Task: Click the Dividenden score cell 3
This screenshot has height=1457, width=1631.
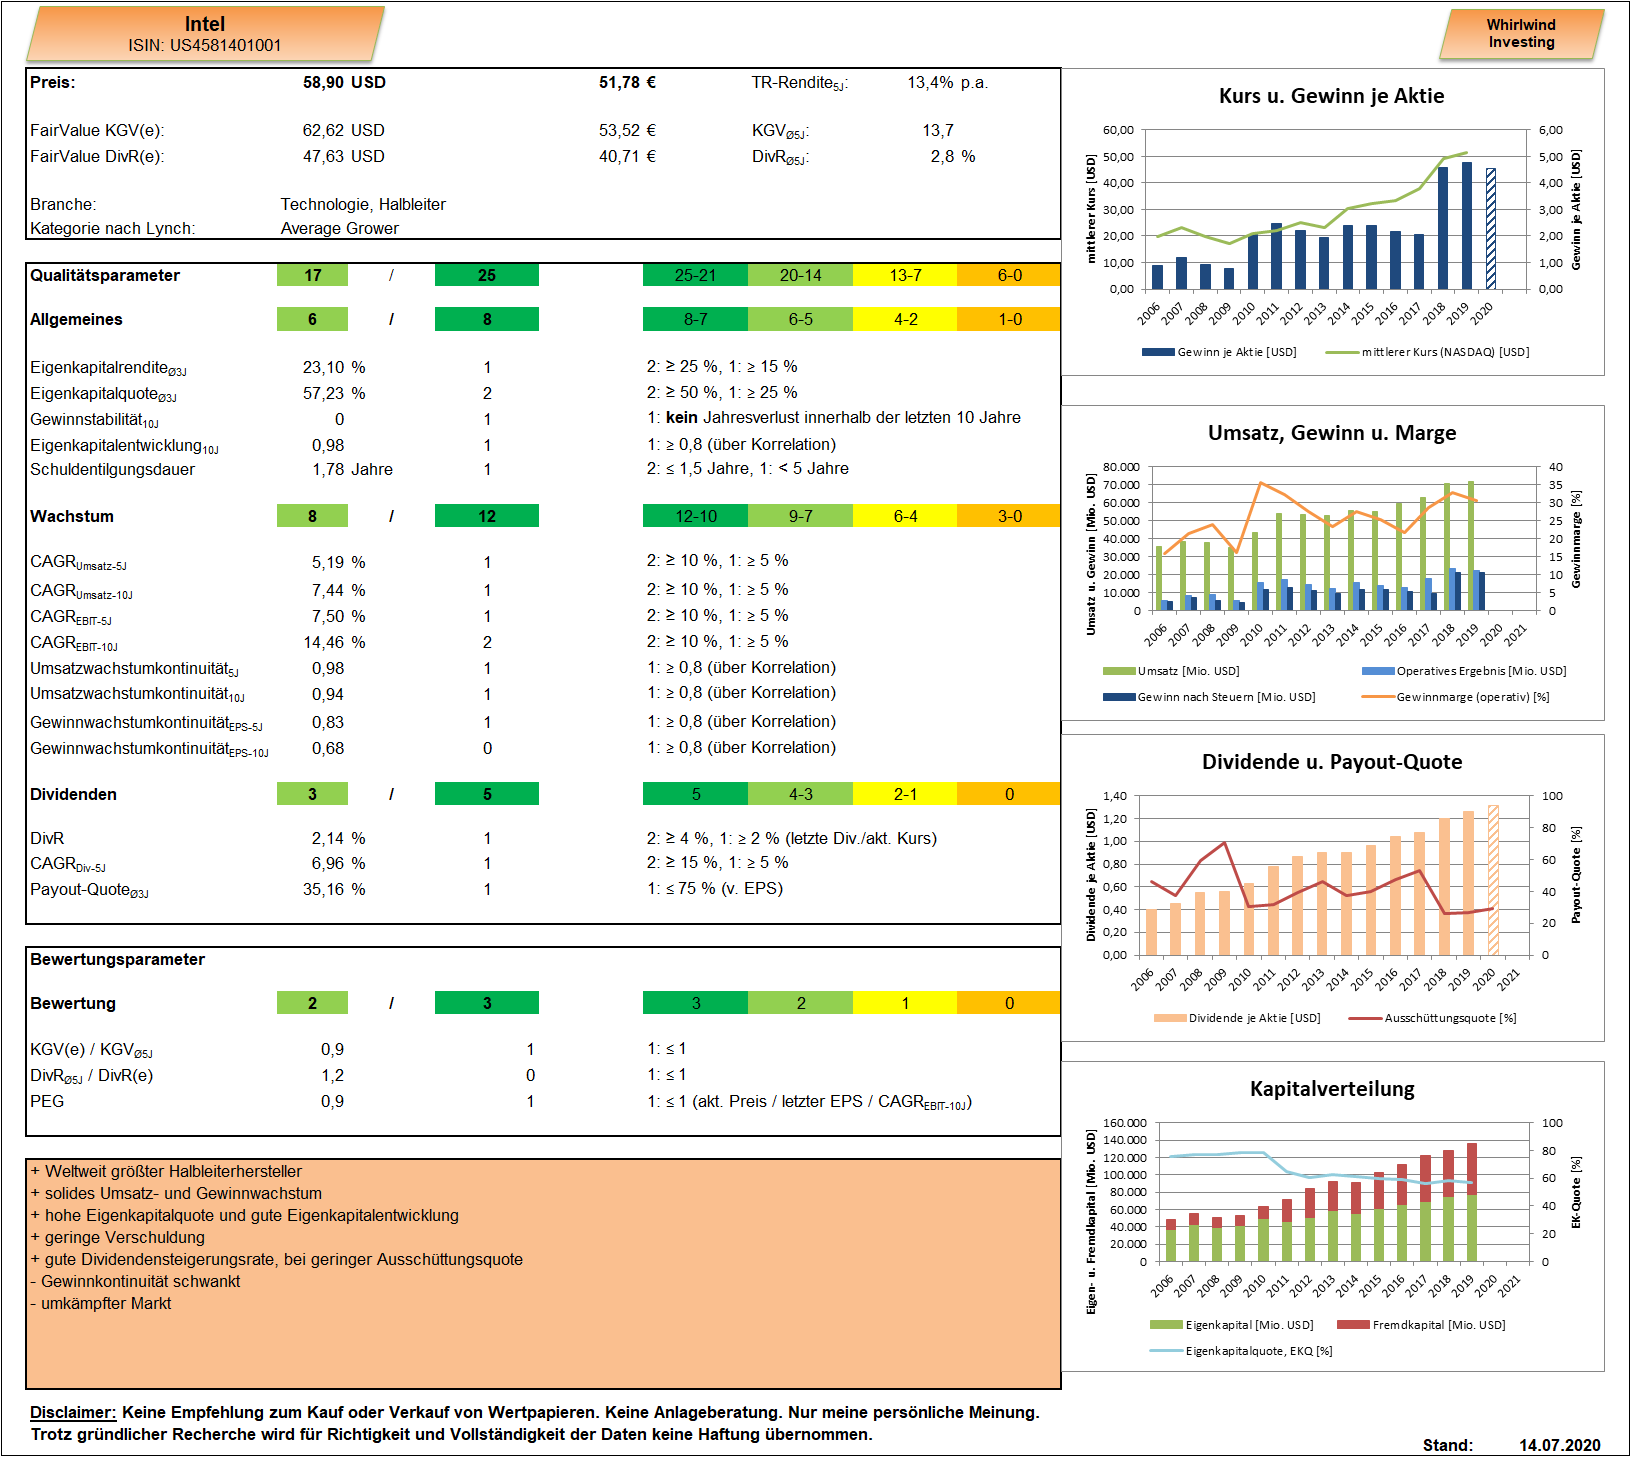Action: [312, 794]
